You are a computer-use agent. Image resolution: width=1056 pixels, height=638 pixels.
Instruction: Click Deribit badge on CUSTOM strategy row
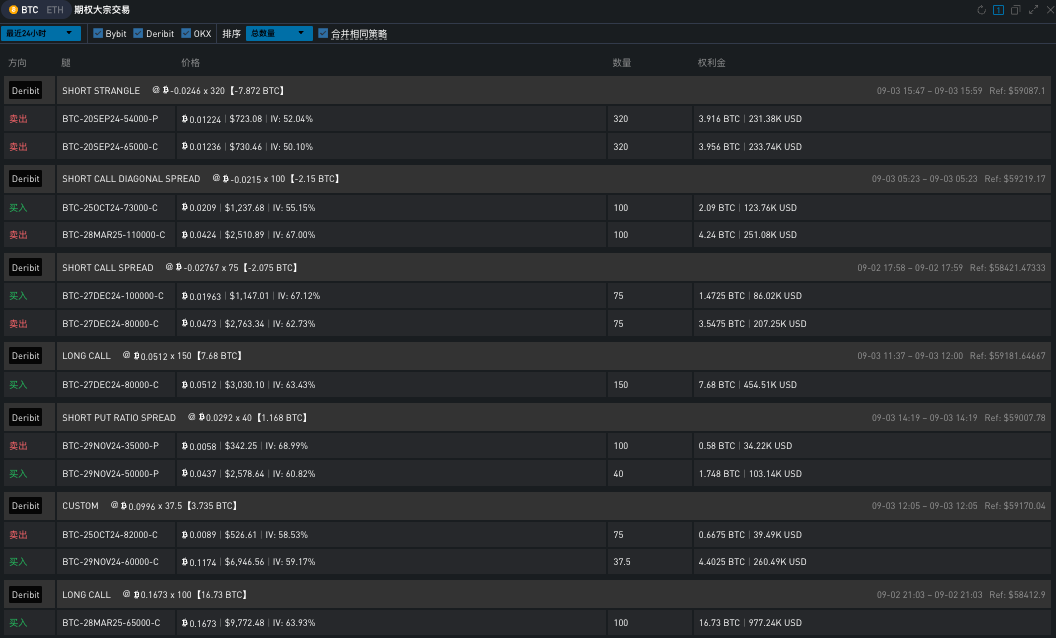tap(26, 506)
